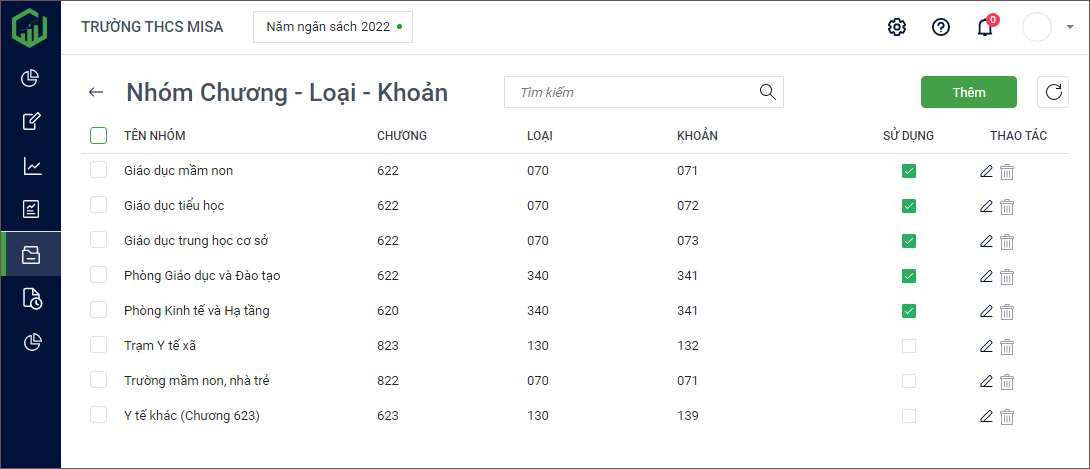Image resolution: width=1090 pixels, height=469 pixels.
Task: Select the Giáo dục tiểu học row checkbox
Action: tap(98, 205)
